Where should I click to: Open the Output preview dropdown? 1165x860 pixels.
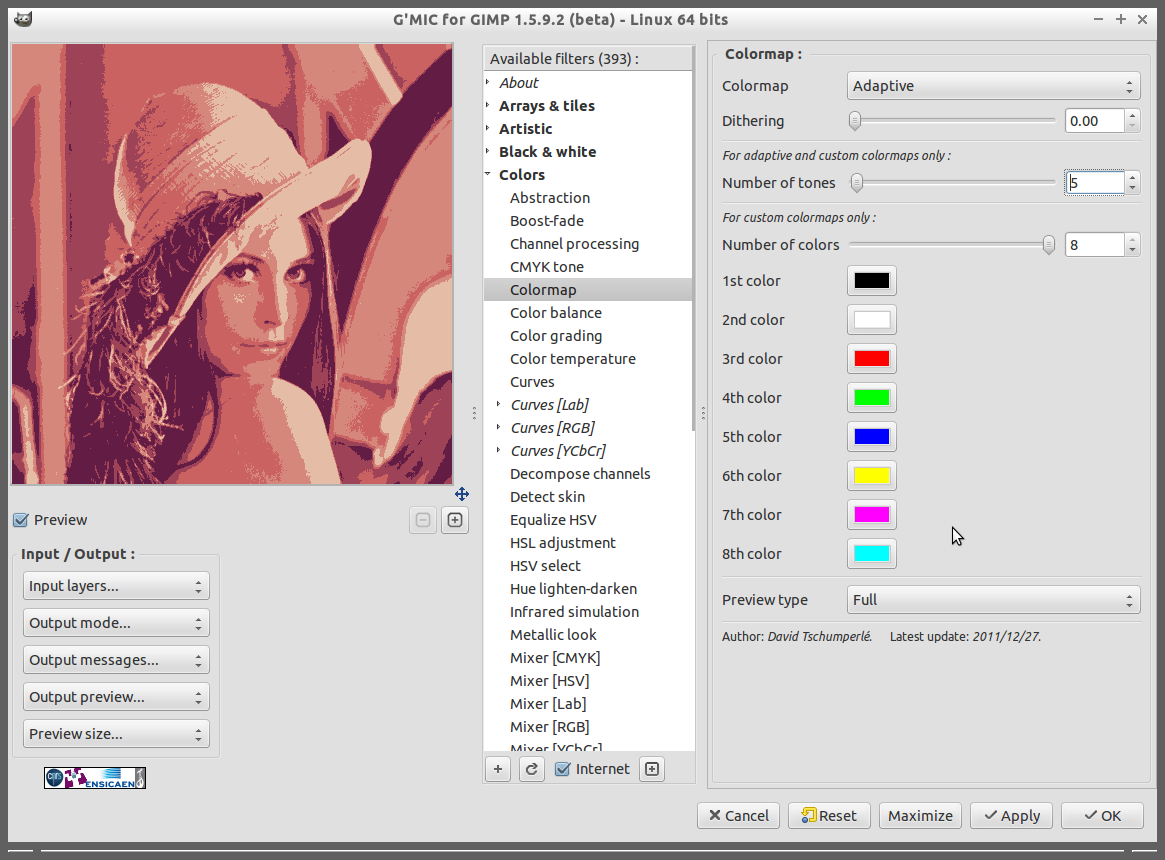pos(116,697)
